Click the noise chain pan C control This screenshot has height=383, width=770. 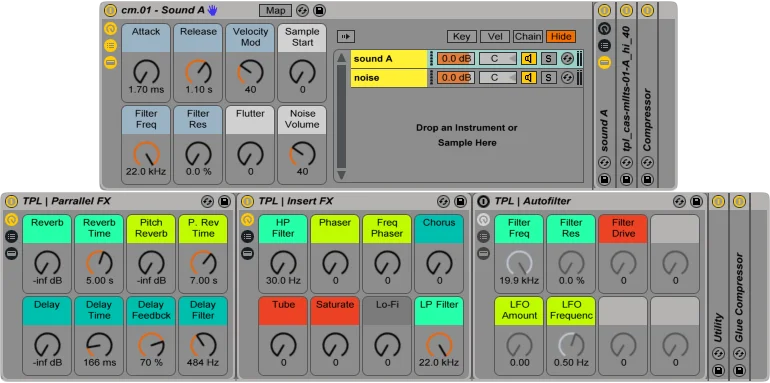498,78
